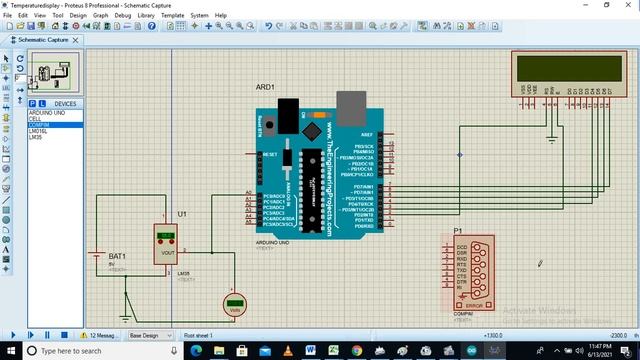Image resolution: width=640 pixels, height=360 pixels.
Task: Pause the simulation
Action: pyautogui.click(x=47, y=335)
